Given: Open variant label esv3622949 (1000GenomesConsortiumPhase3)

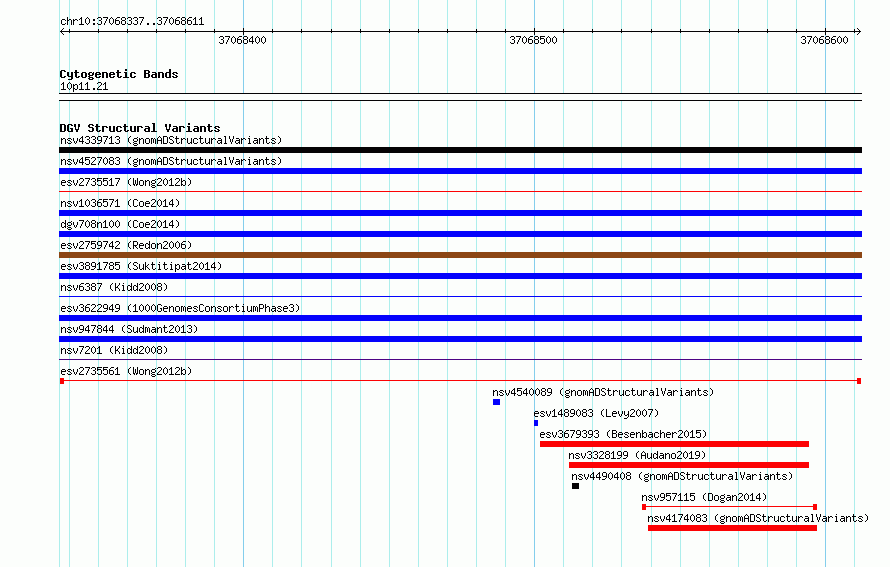Looking at the screenshot, I should pyautogui.click(x=180, y=308).
